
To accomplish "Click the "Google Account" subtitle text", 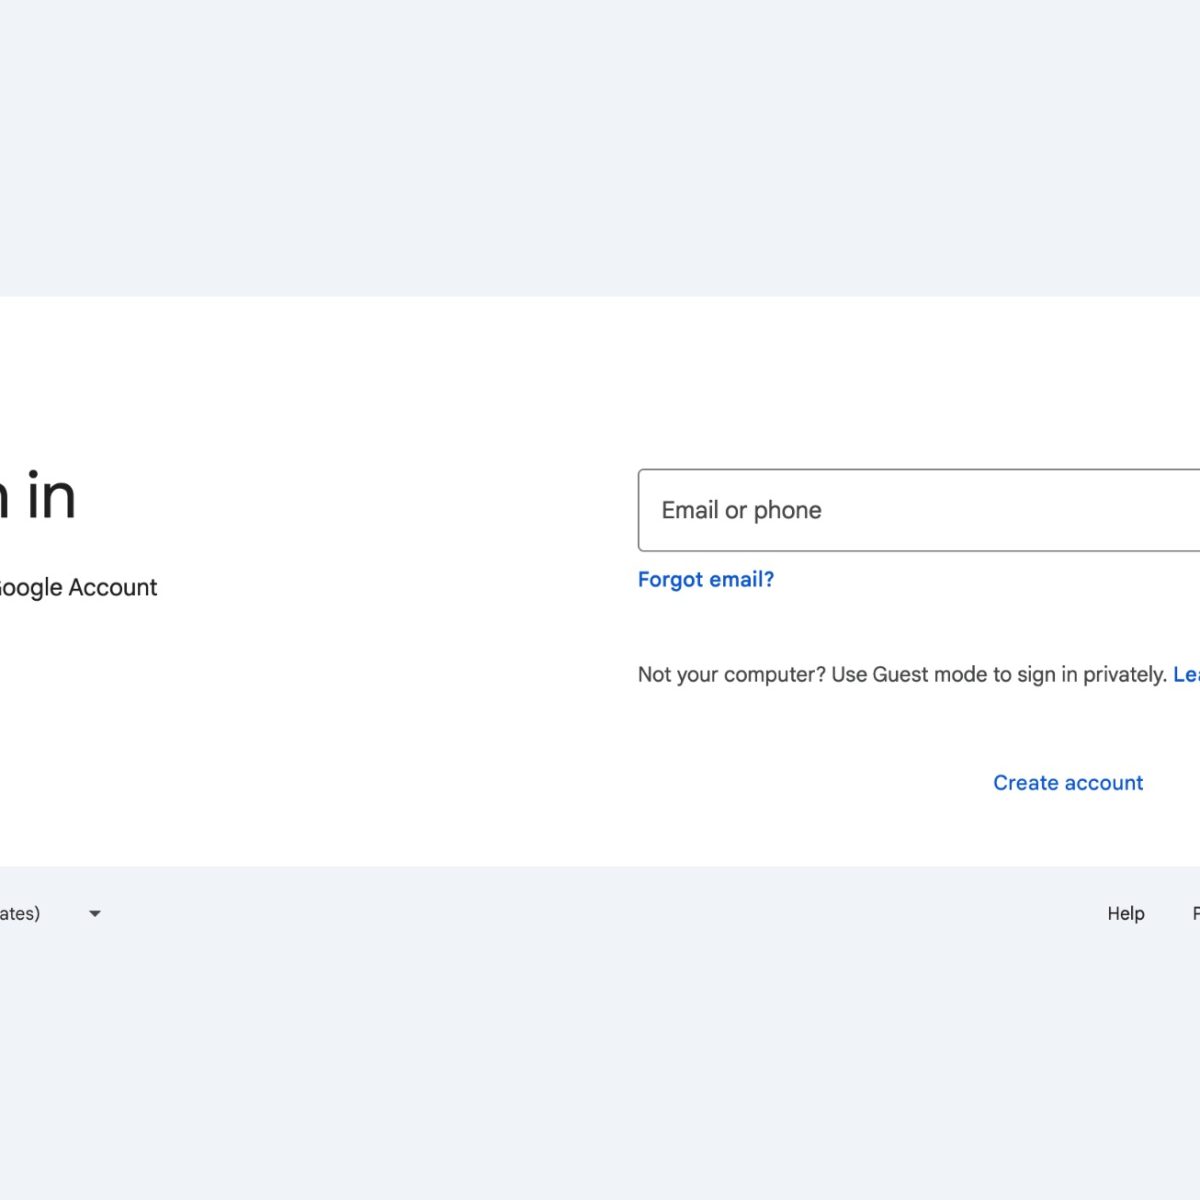I will coord(80,587).
